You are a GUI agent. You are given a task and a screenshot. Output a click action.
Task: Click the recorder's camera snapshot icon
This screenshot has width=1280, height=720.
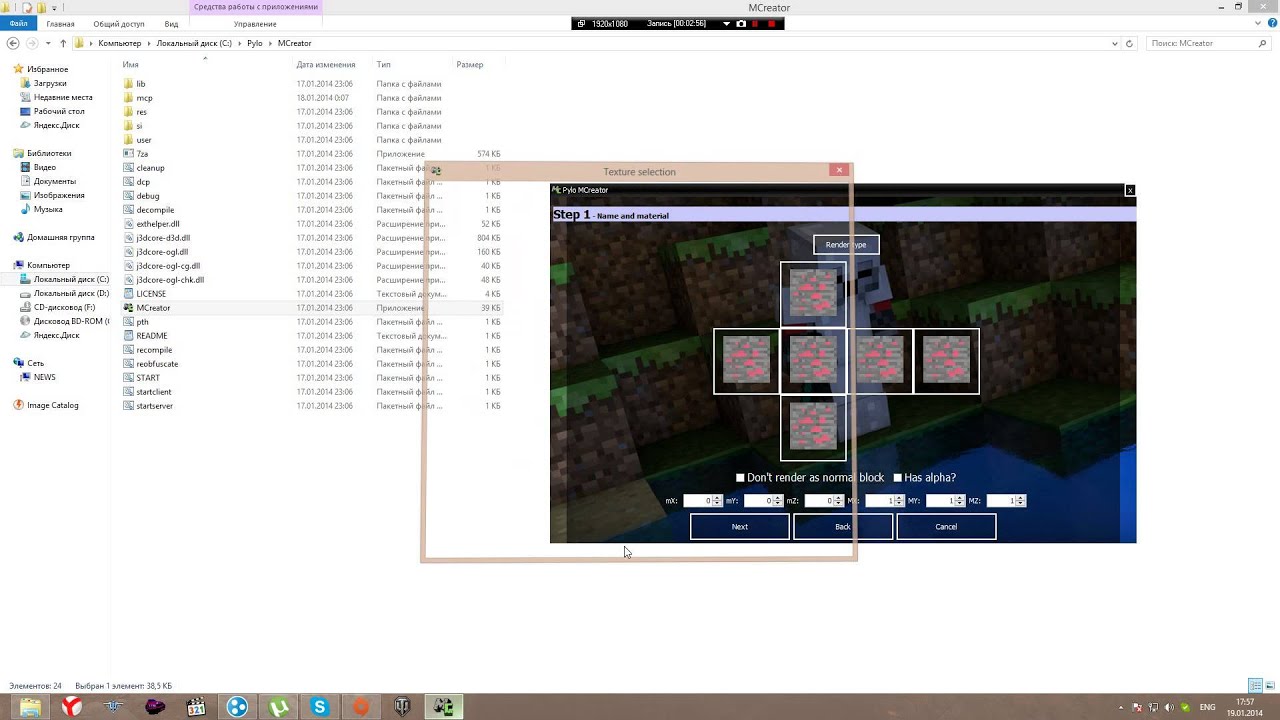coord(741,23)
